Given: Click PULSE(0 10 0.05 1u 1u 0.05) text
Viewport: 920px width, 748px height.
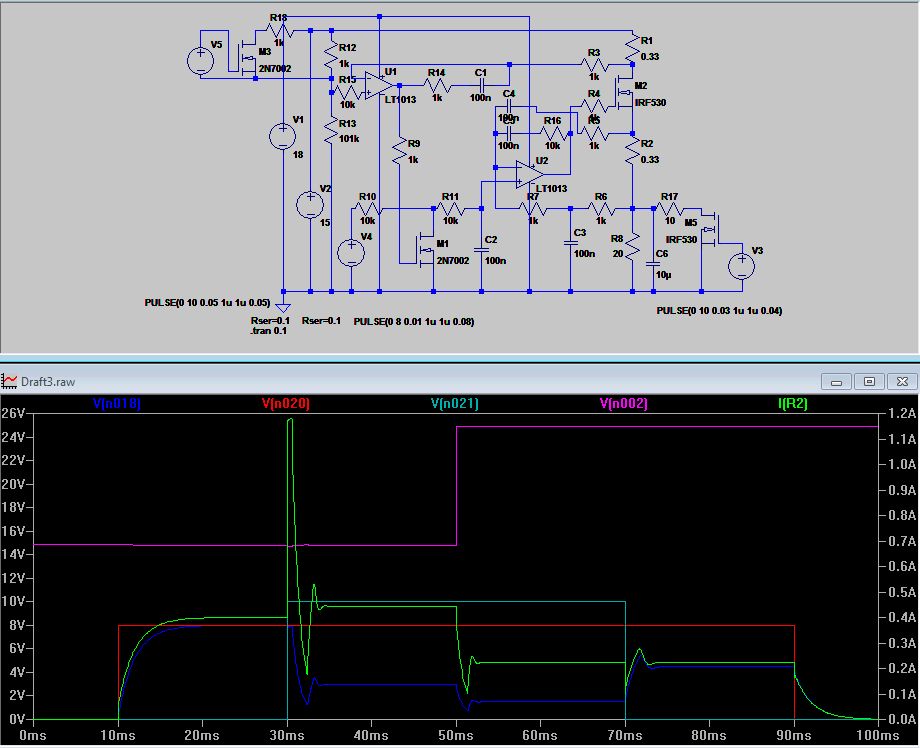Looking at the screenshot, I should [207, 303].
